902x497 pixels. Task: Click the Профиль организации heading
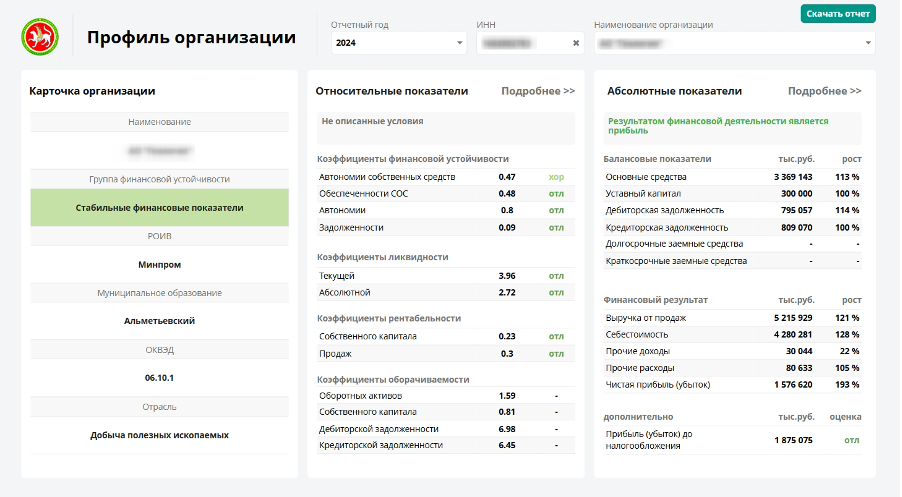tap(191, 37)
